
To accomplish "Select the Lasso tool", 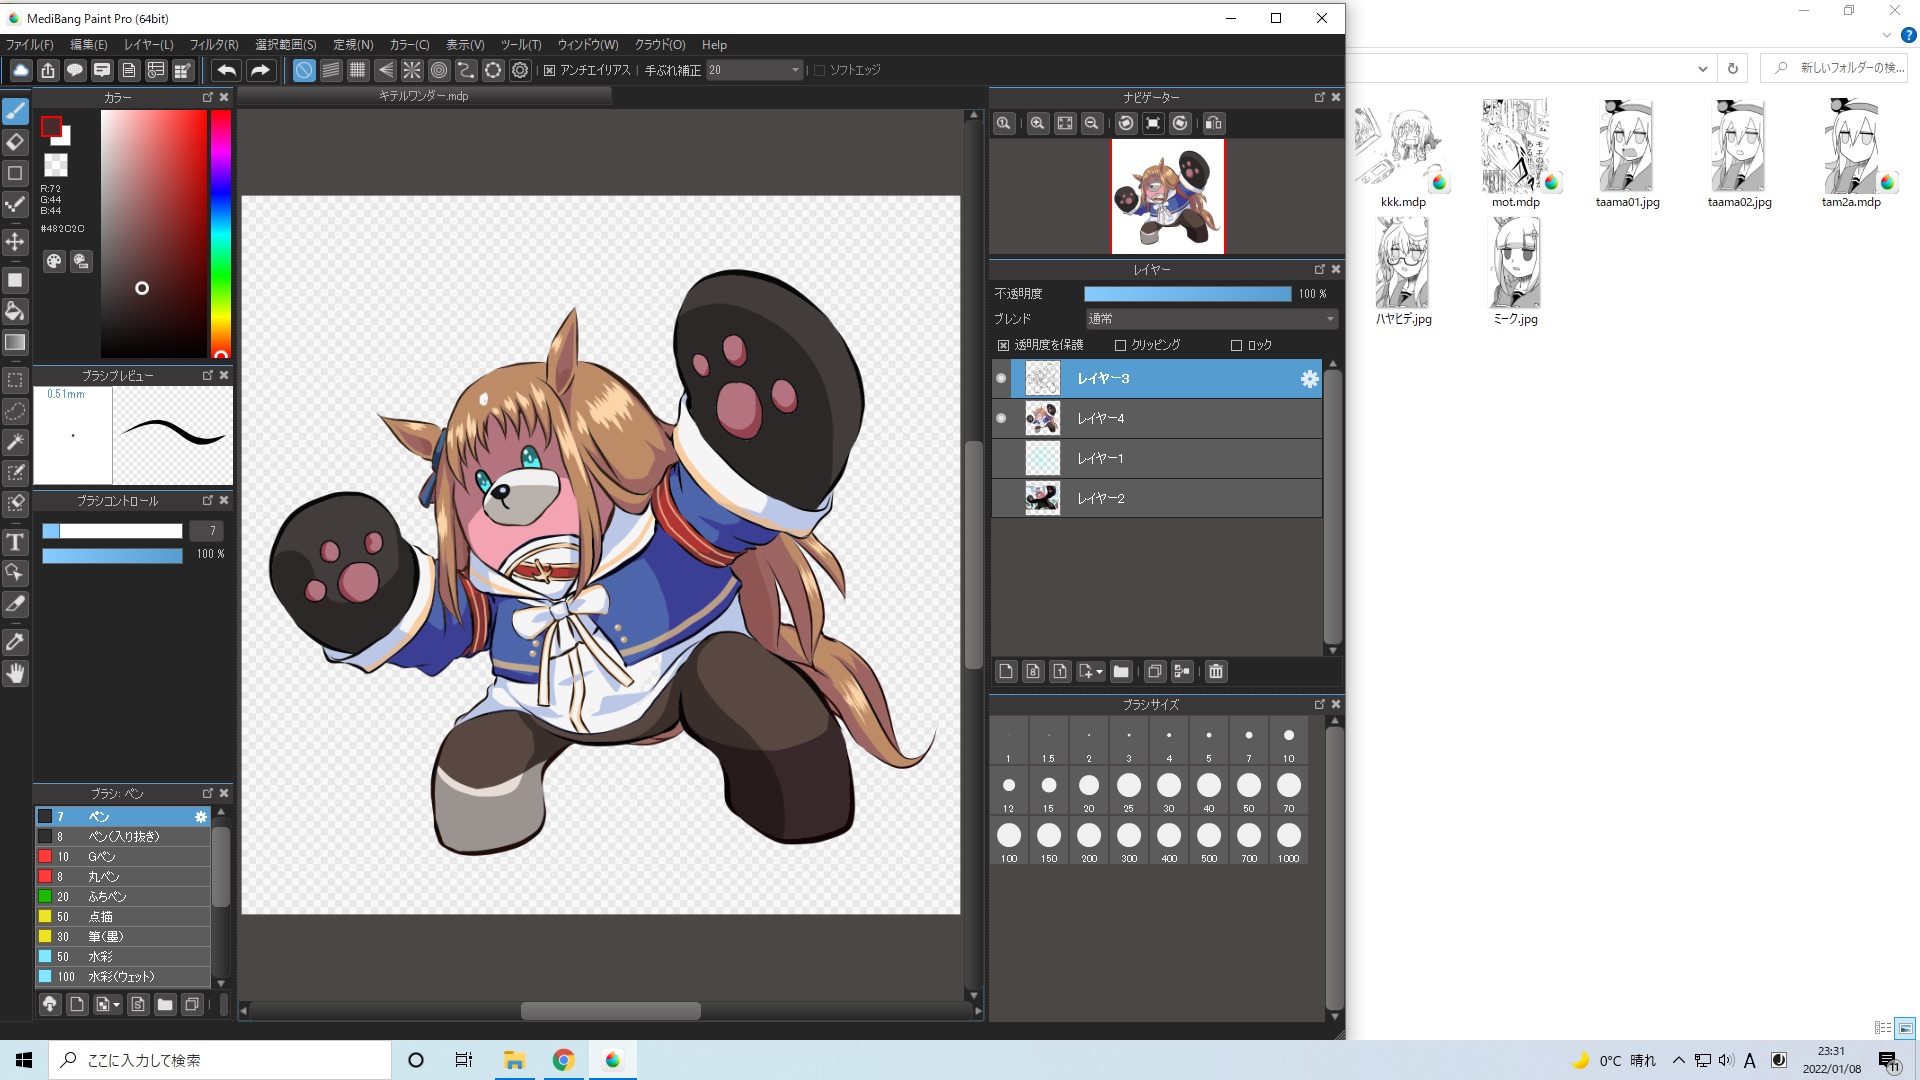I will click(15, 411).
